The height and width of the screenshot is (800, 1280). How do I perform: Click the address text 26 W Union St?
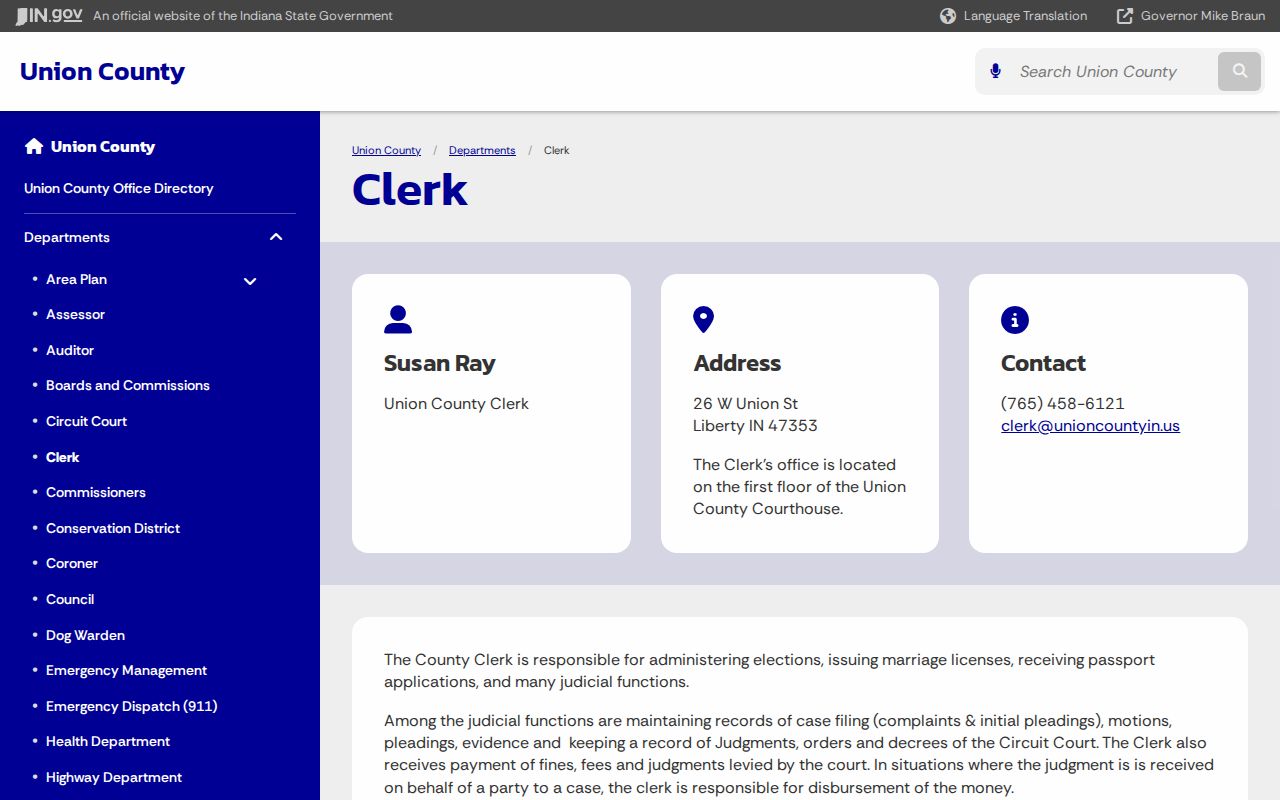pyautogui.click(x=745, y=404)
